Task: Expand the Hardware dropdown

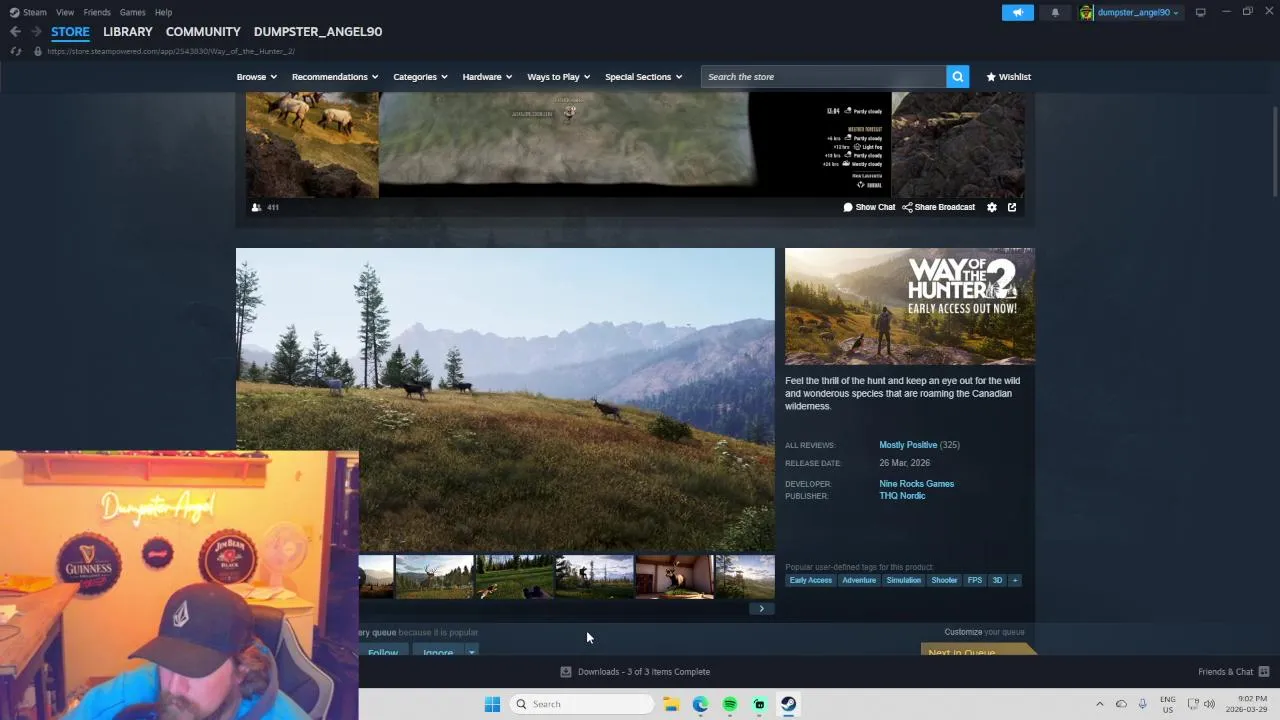Action: click(x=487, y=77)
